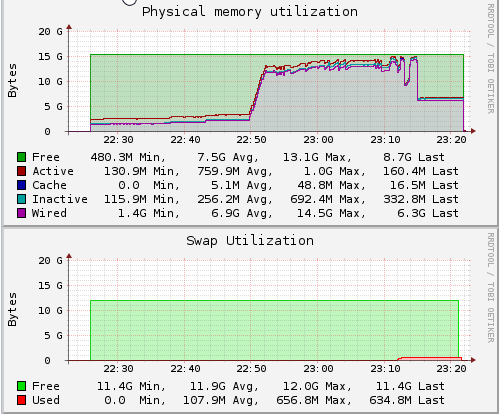The height and width of the screenshot is (414, 500).
Task: Click the 'Wired' legend label
Action: 49,213
